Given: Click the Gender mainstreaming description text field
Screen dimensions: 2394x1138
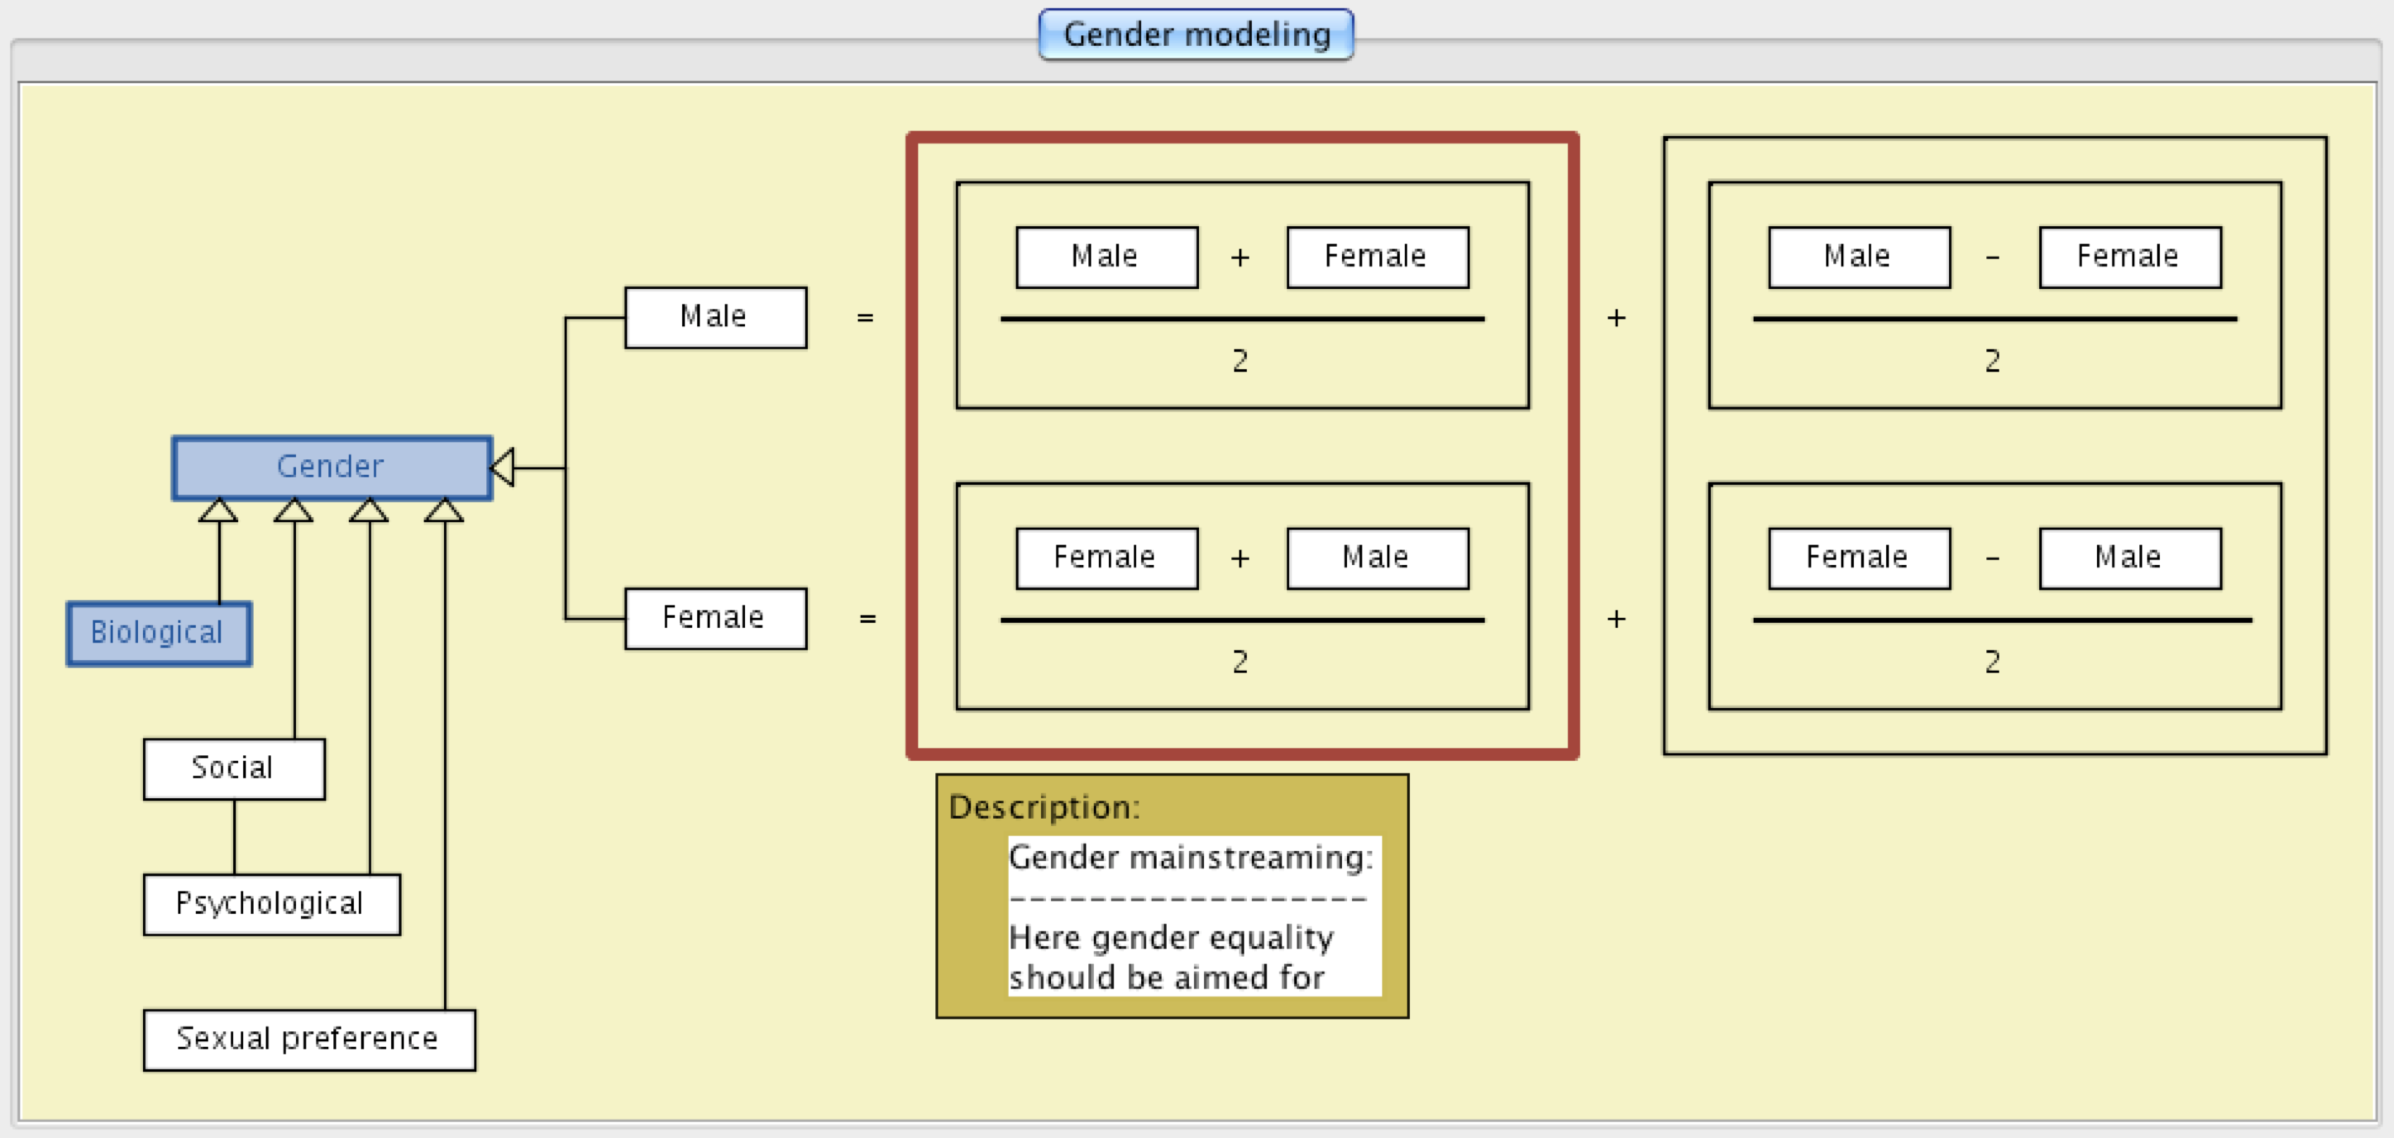Looking at the screenshot, I should (1193, 916).
